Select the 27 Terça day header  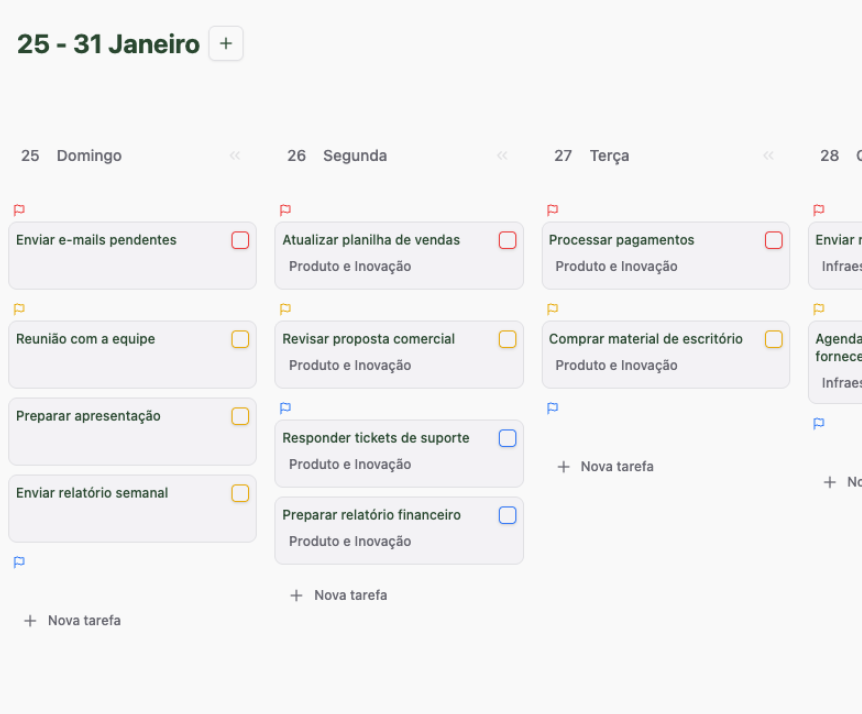click(592, 155)
